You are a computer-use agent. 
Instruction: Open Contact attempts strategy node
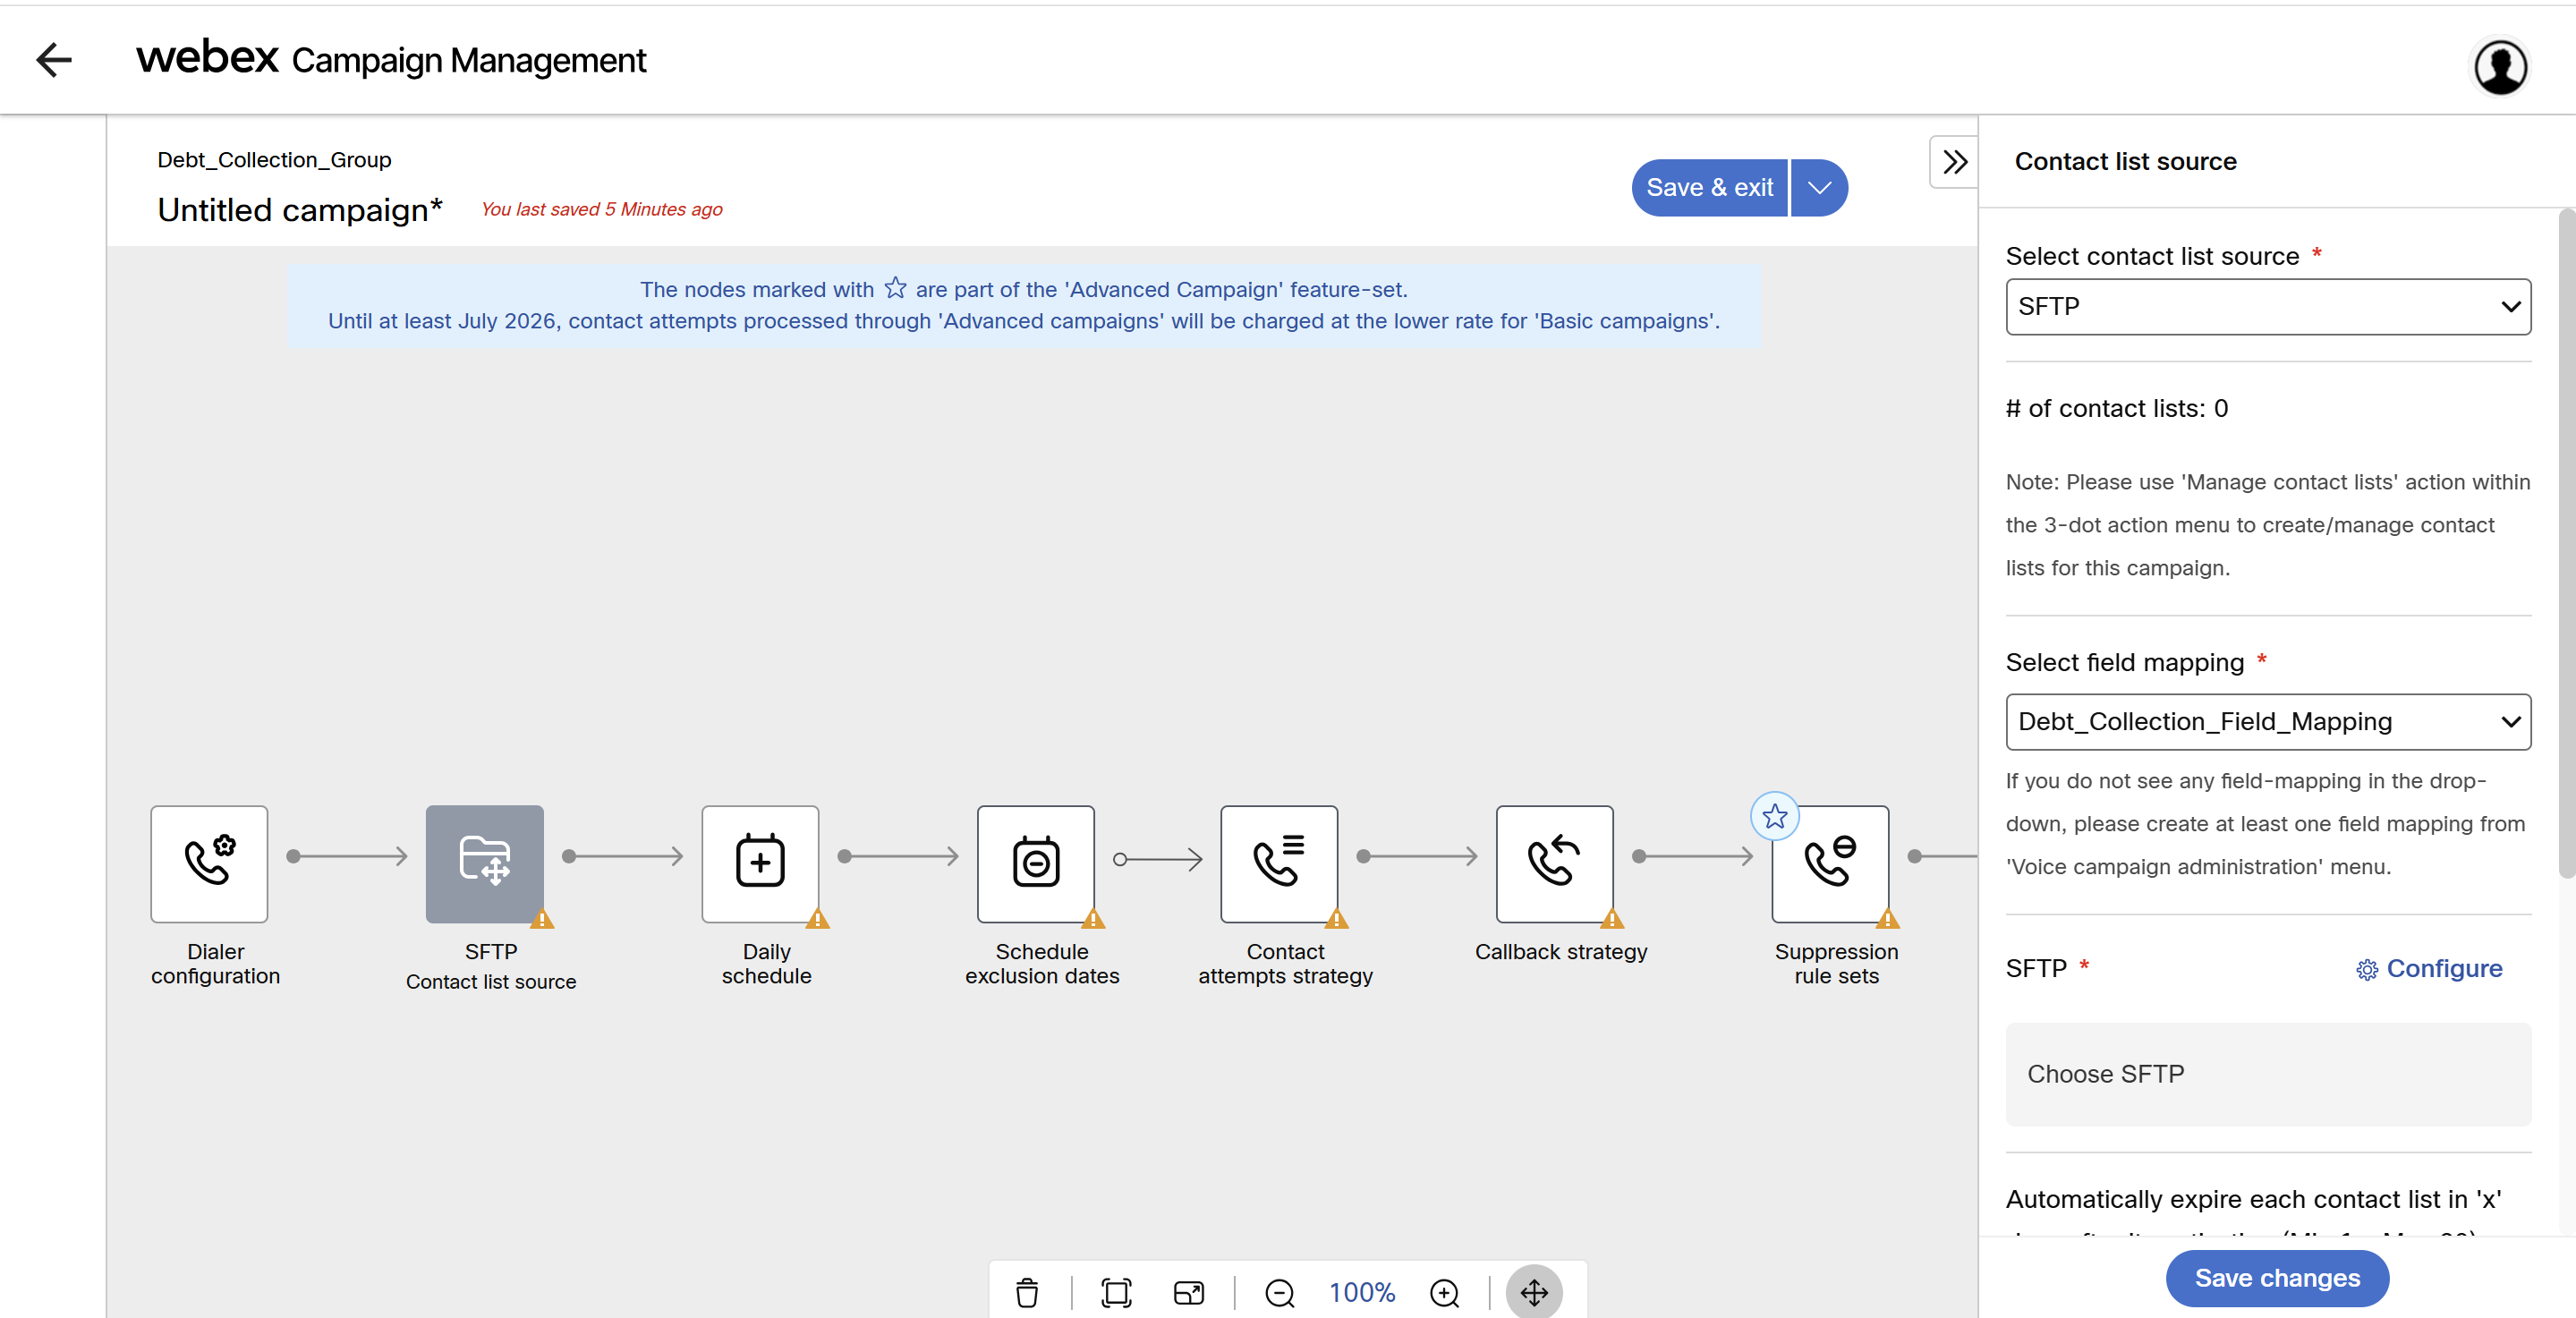pyautogui.click(x=1278, y=863)
